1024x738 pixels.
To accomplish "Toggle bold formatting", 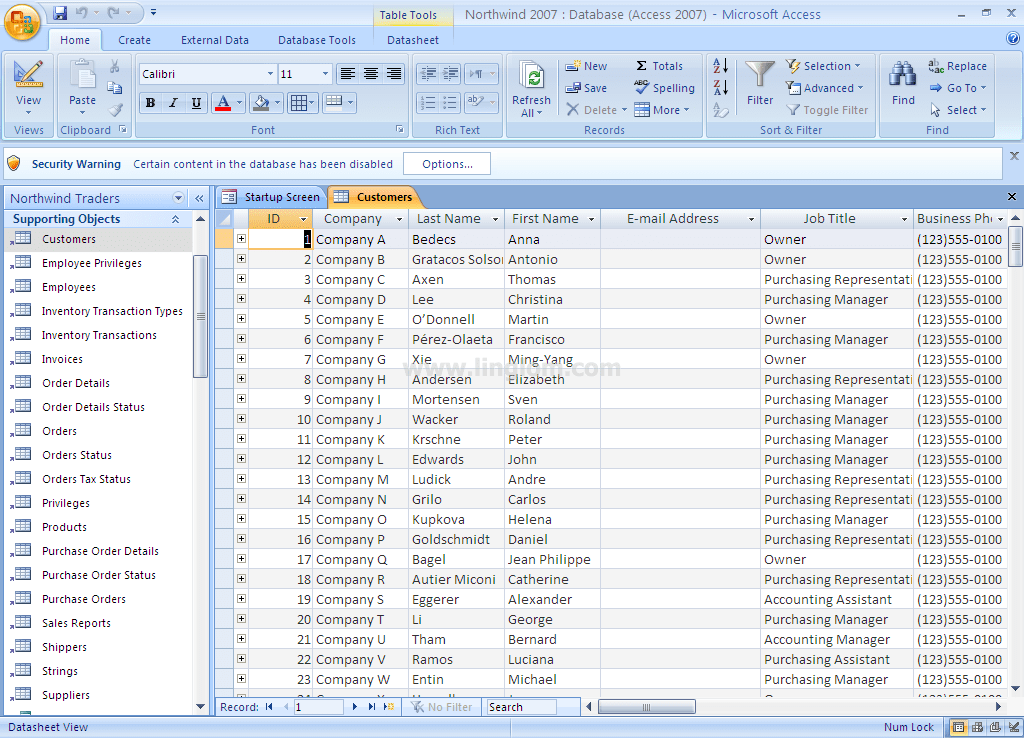I will (x=149, y=103).
